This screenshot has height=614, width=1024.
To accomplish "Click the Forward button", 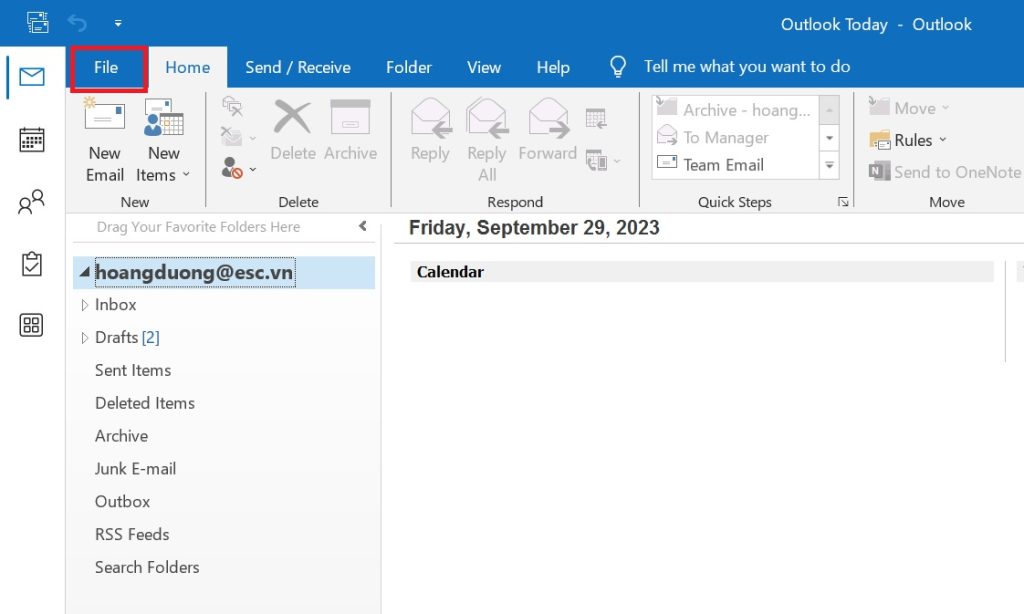I will pos(548,131).
